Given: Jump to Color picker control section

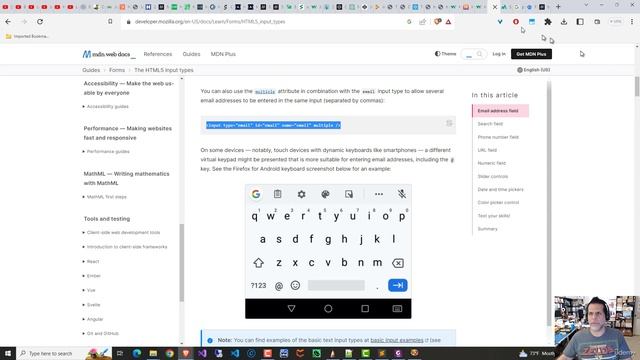Looking at the screenshot, I should click(498, 202).
